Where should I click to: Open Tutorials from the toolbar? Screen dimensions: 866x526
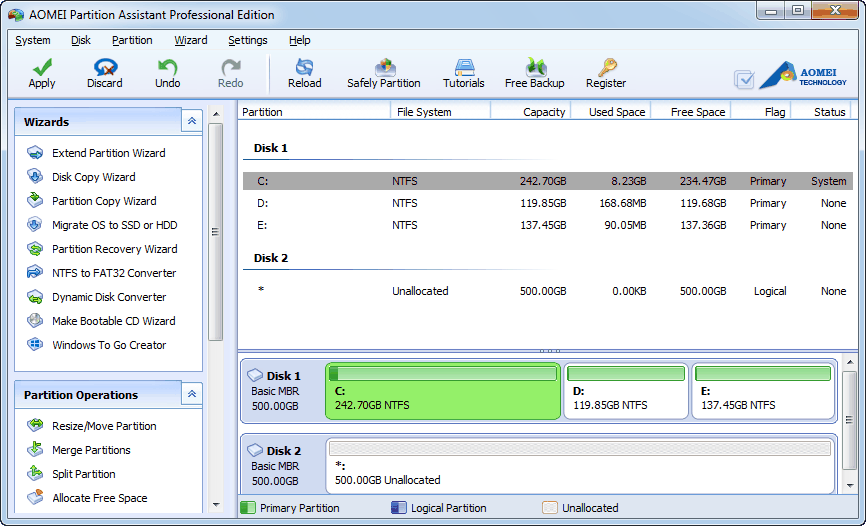(463, 68)
